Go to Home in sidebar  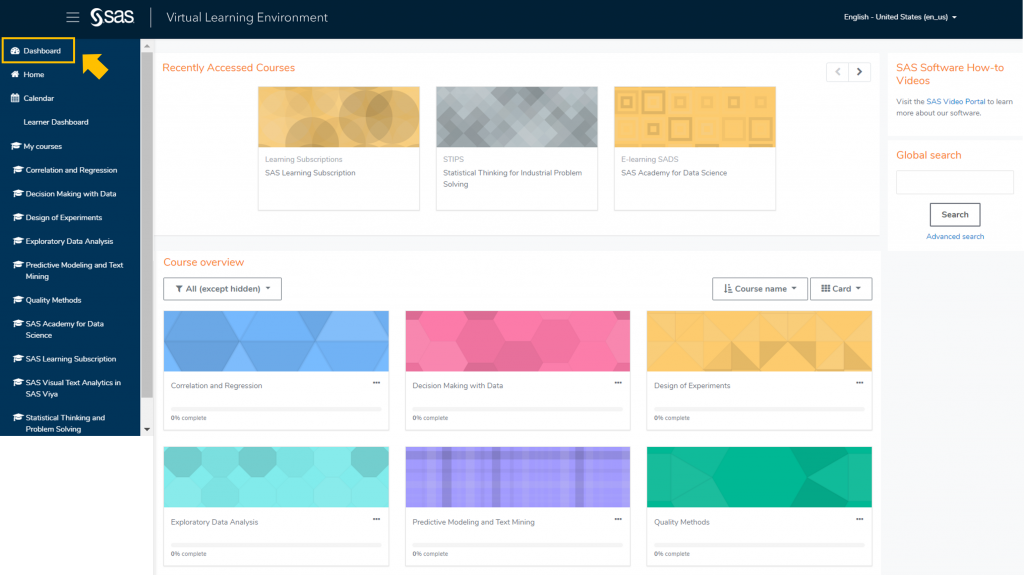[x=34, y=74]
